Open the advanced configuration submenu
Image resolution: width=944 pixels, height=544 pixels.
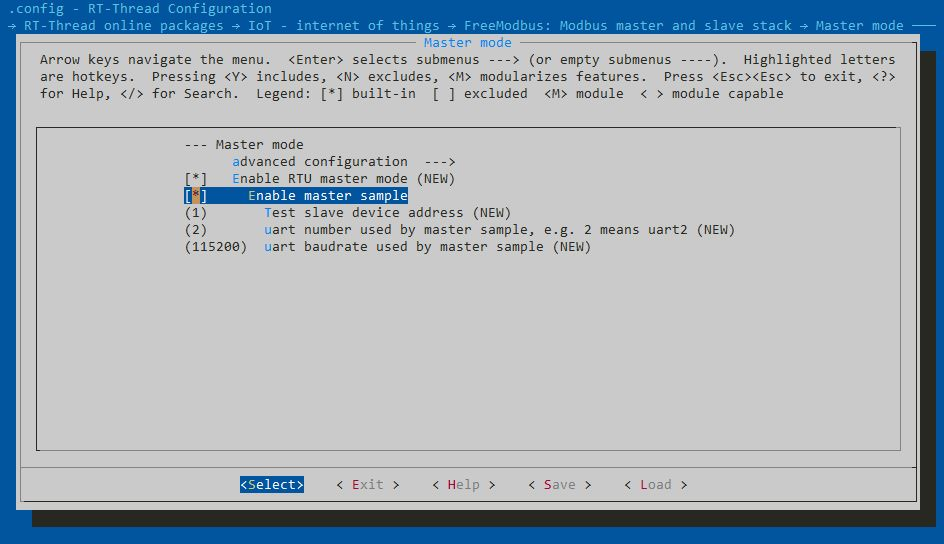coord(343,162)
